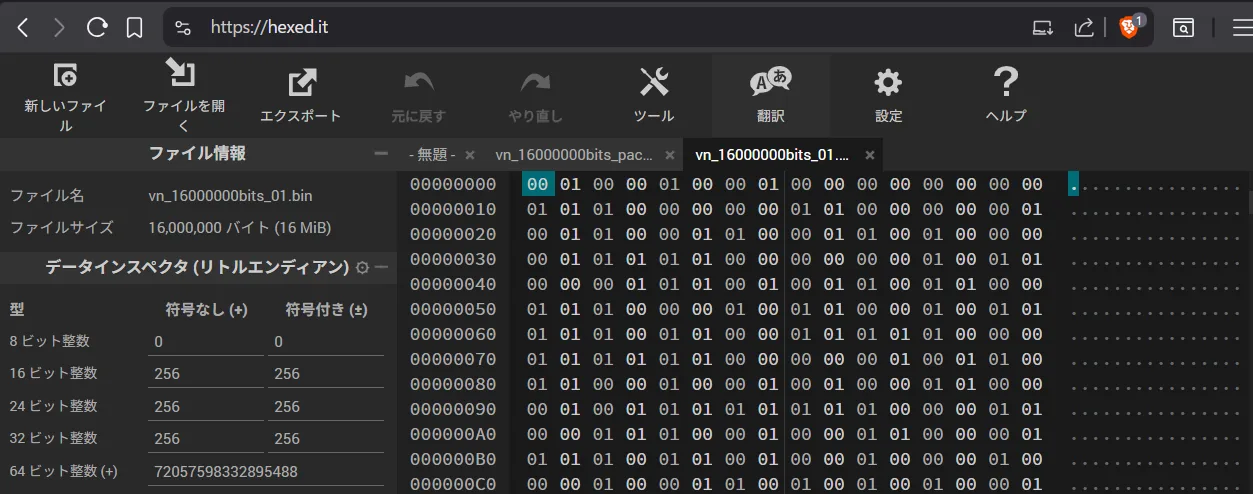
Task: Close the vn_16000000bits_01 tab
Action: pos(870,155)
